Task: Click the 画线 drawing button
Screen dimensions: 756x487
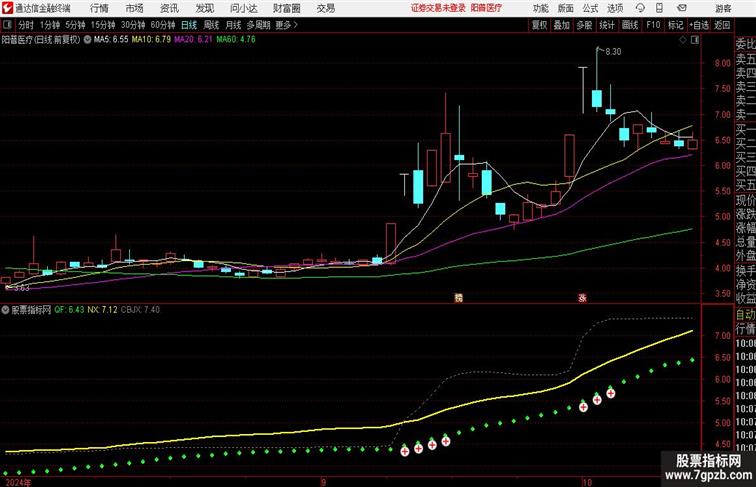Action: tap(630, 25)
